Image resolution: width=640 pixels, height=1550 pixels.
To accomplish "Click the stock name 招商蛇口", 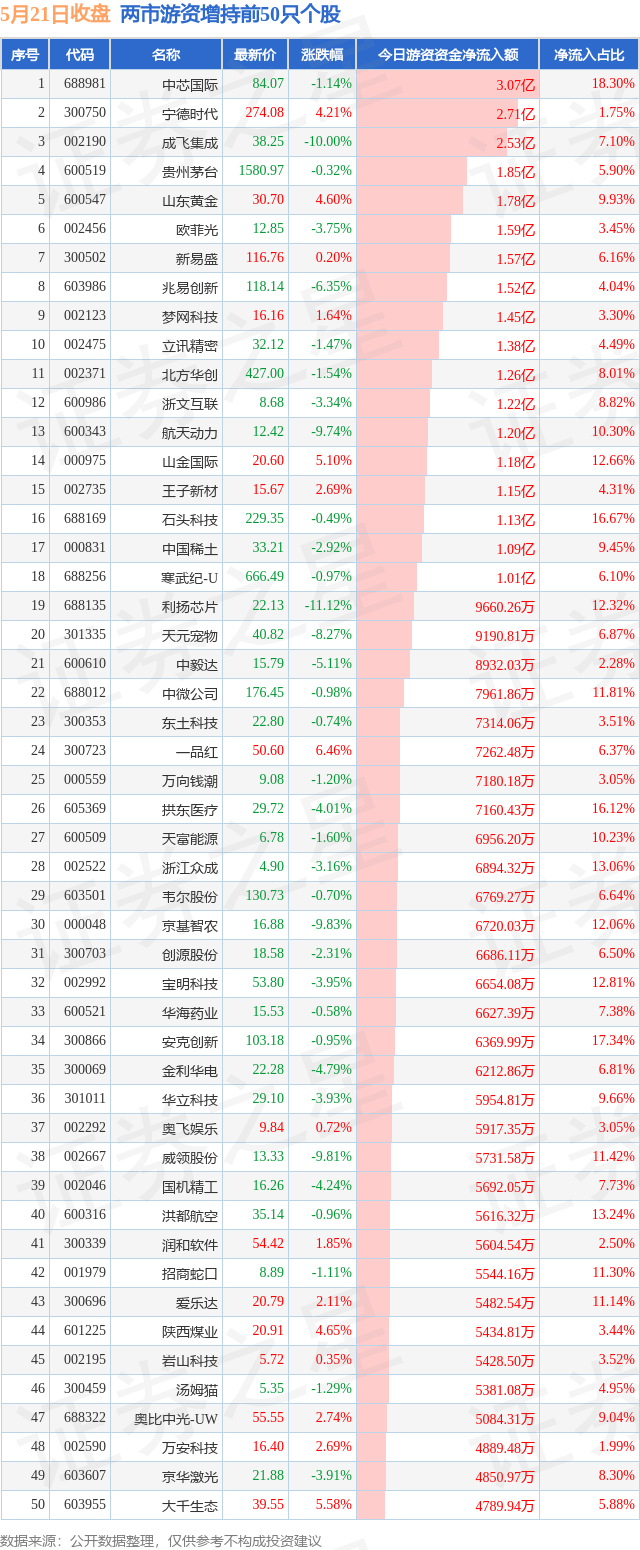I will pyautogui.click(x=190, y=1273).
